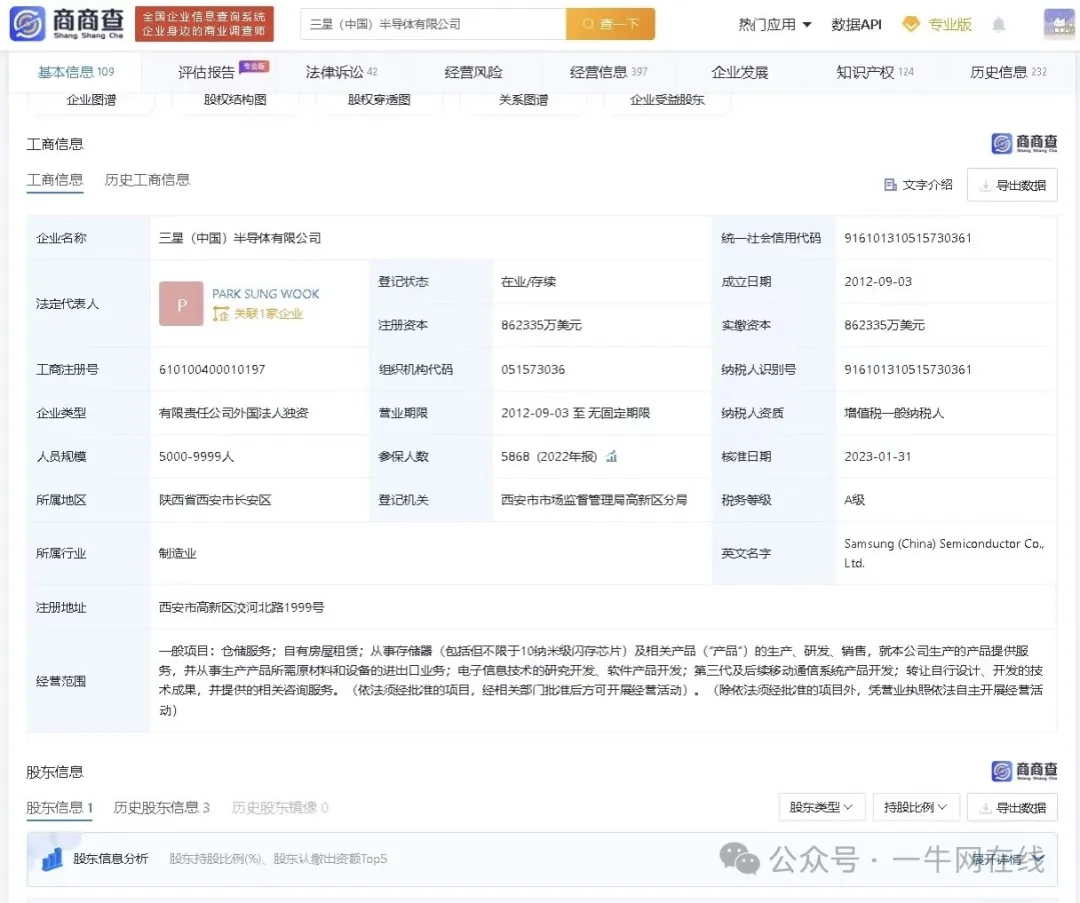Switch to 法律诉讼 tab
Image resolution: width=1080 pixels, height=903 pixels.
[341, 72]
